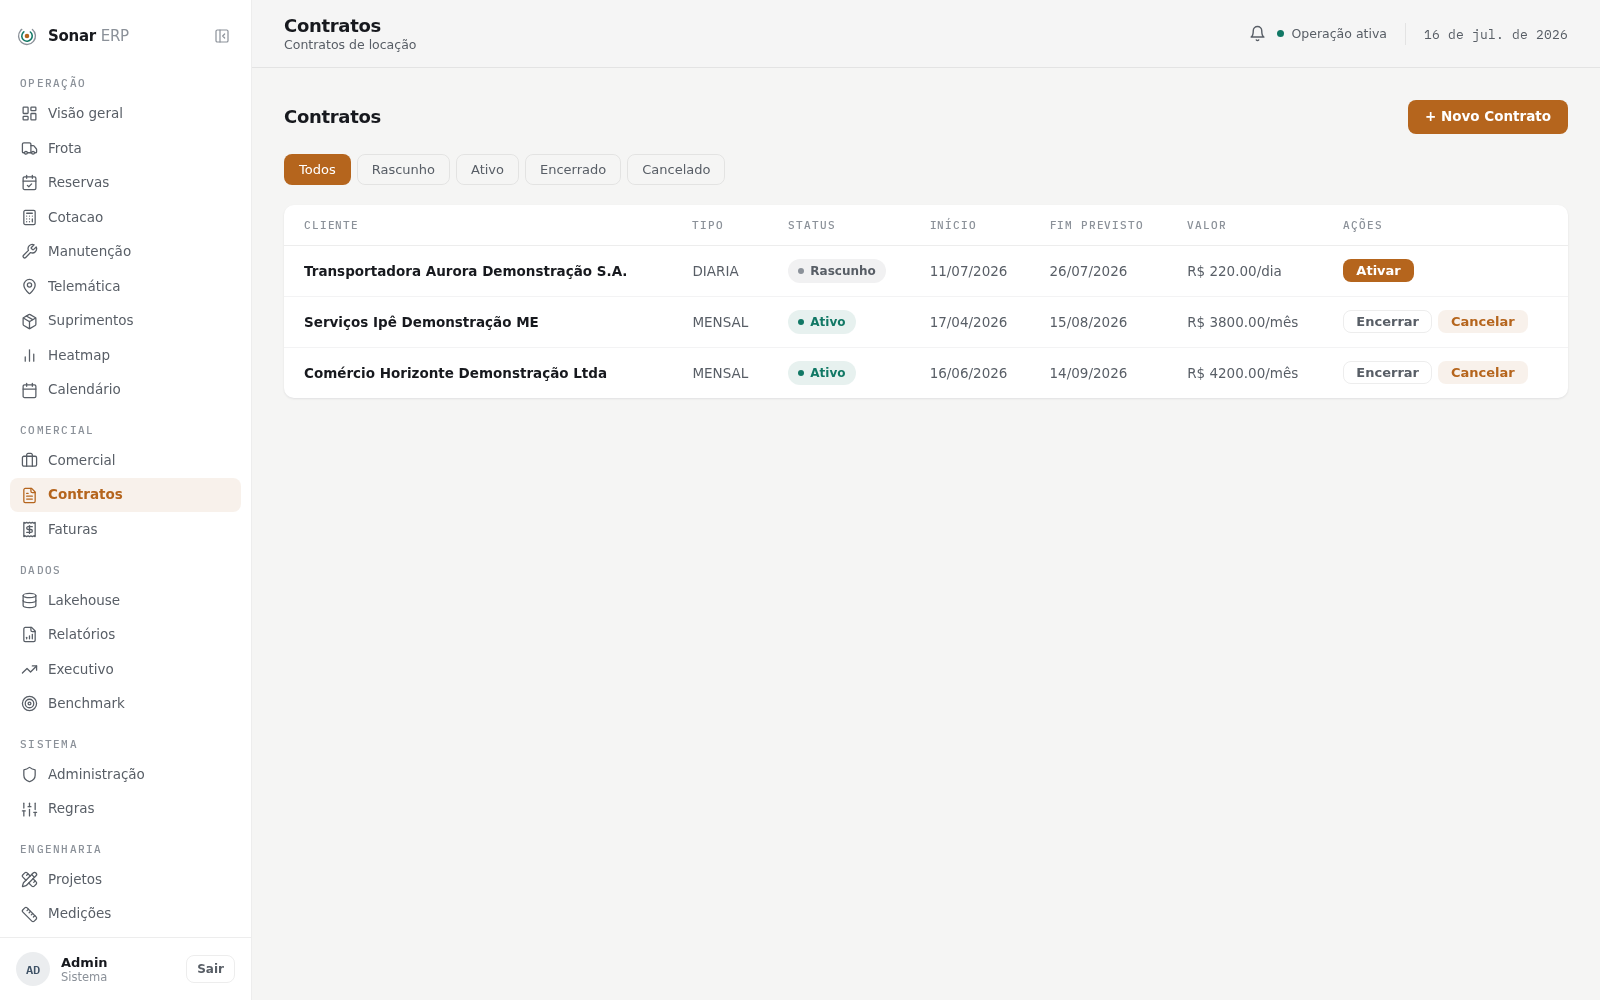
Task: Click the Contratos document icon
Action: tap(29, 495)
